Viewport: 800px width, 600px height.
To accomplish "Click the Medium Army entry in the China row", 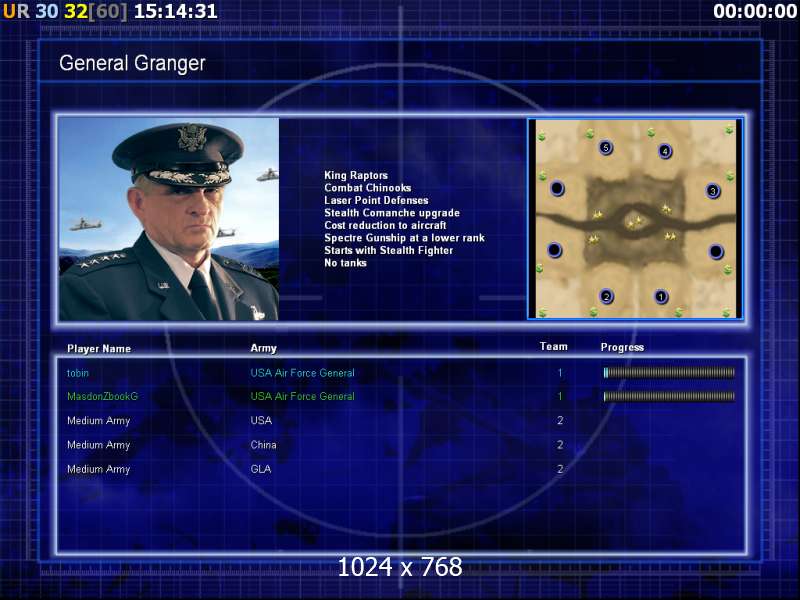I will [98, 445].
